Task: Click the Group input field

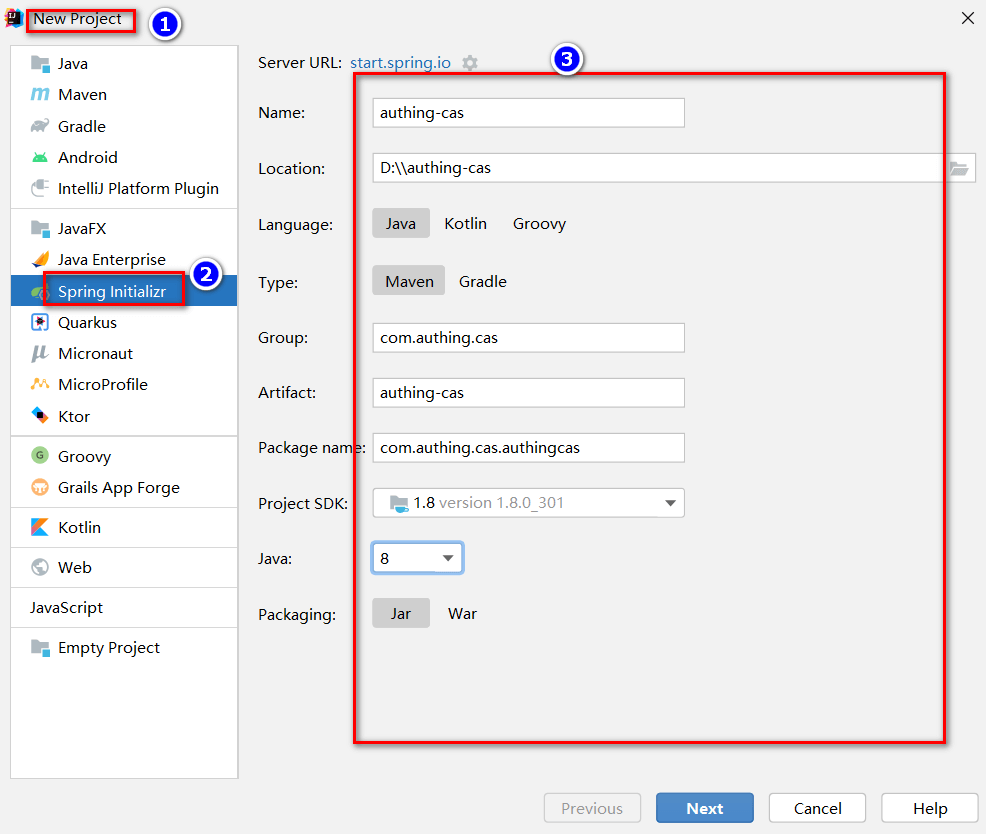Action: coord(528,338)
